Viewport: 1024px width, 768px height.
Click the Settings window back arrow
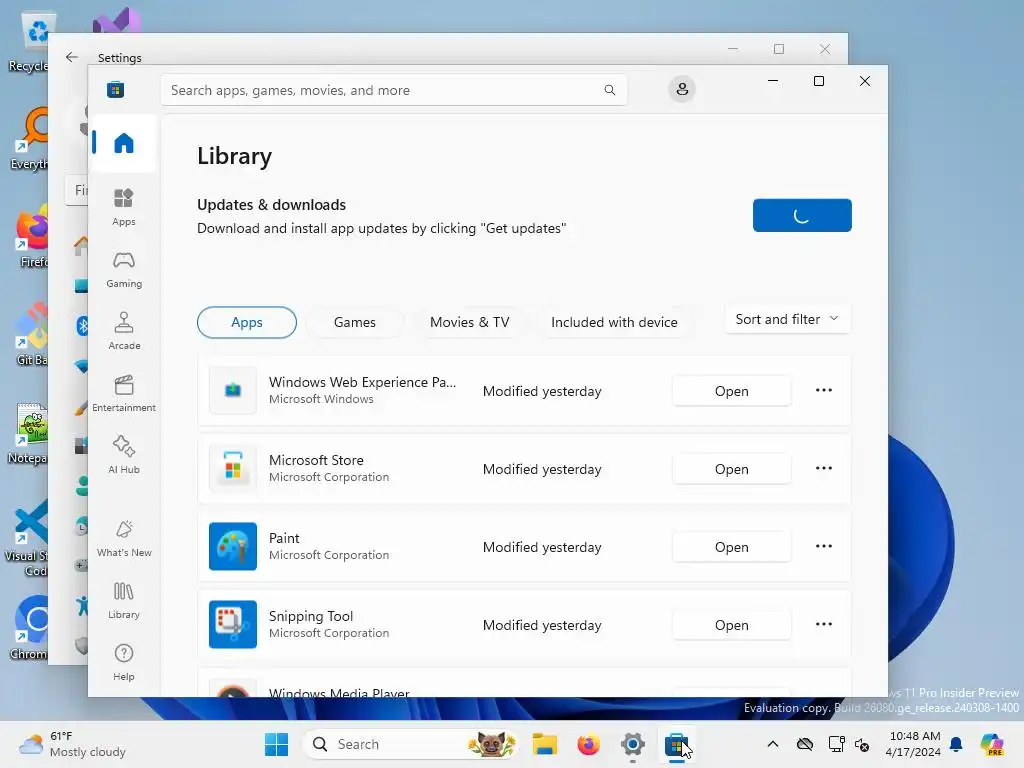point(72,57)
